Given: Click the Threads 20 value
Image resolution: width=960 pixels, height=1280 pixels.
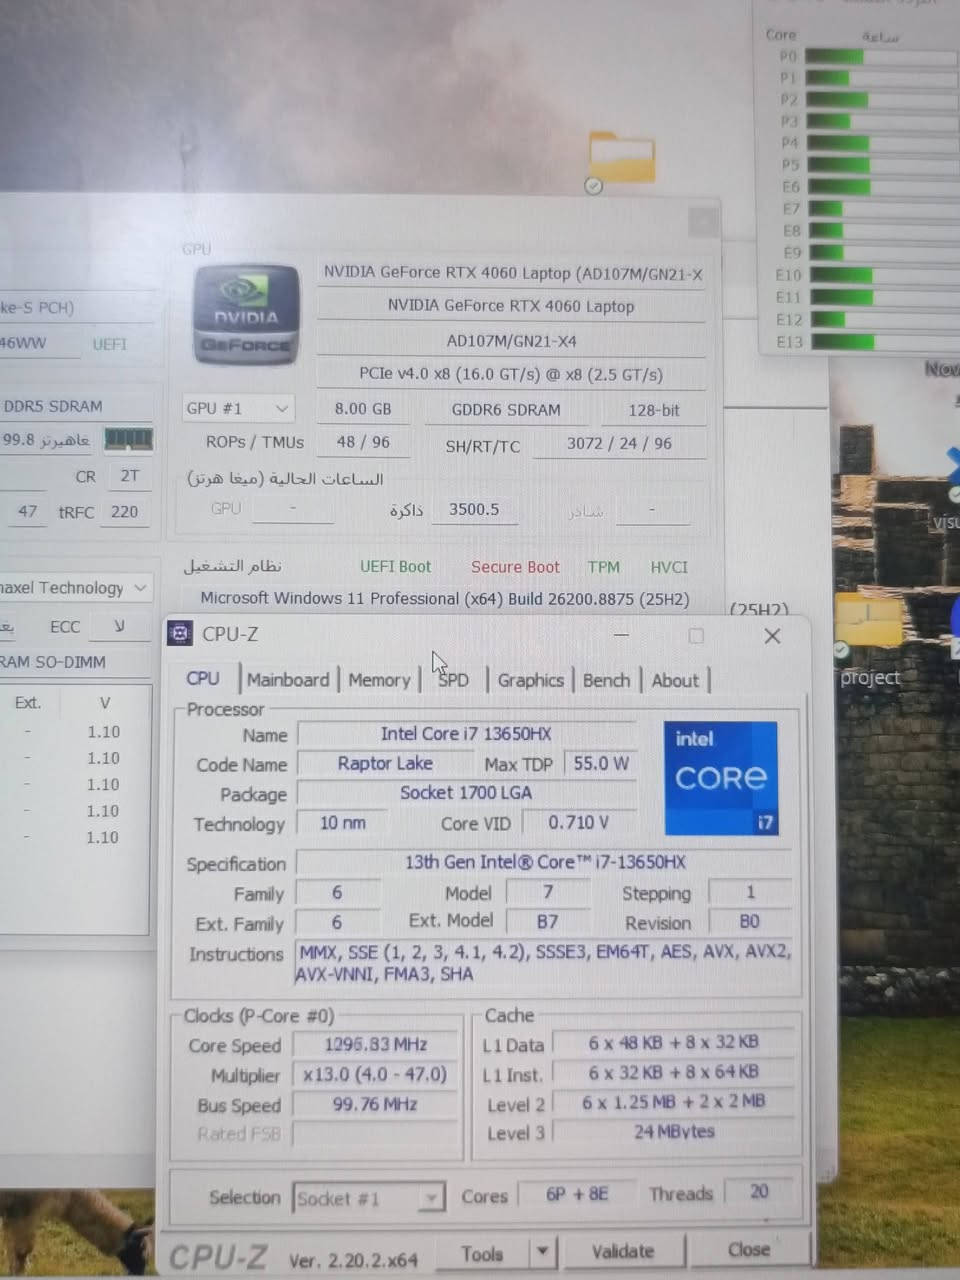Looking at the screenshot, I should 759,1191.
